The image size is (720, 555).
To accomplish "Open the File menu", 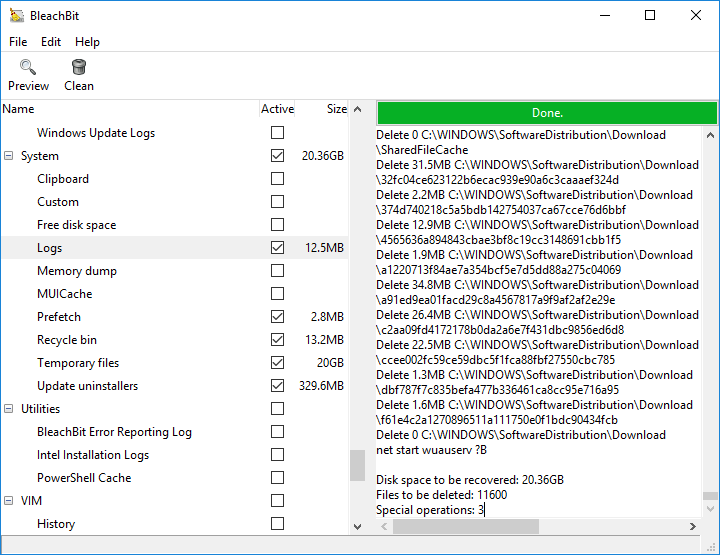I will point(18,42).
